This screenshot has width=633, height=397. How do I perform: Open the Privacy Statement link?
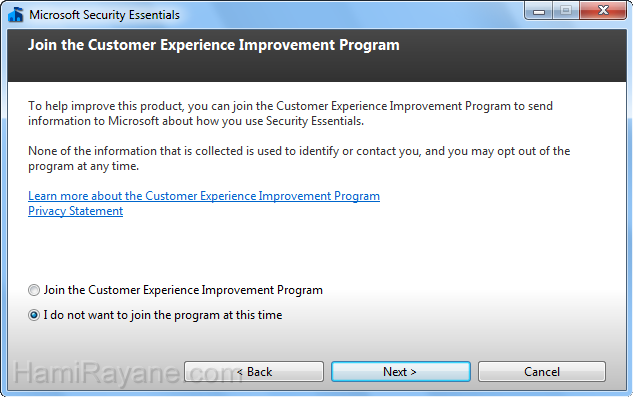[x=75, y=211]
